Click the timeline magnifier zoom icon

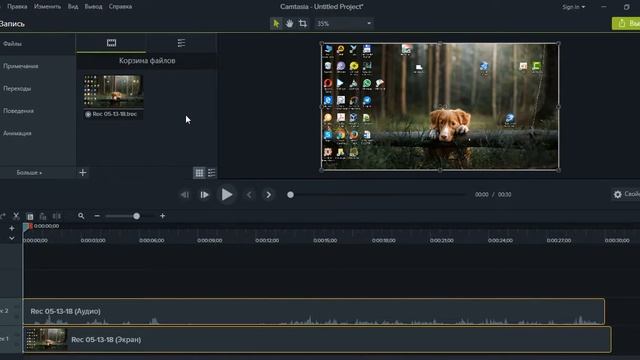81,216
